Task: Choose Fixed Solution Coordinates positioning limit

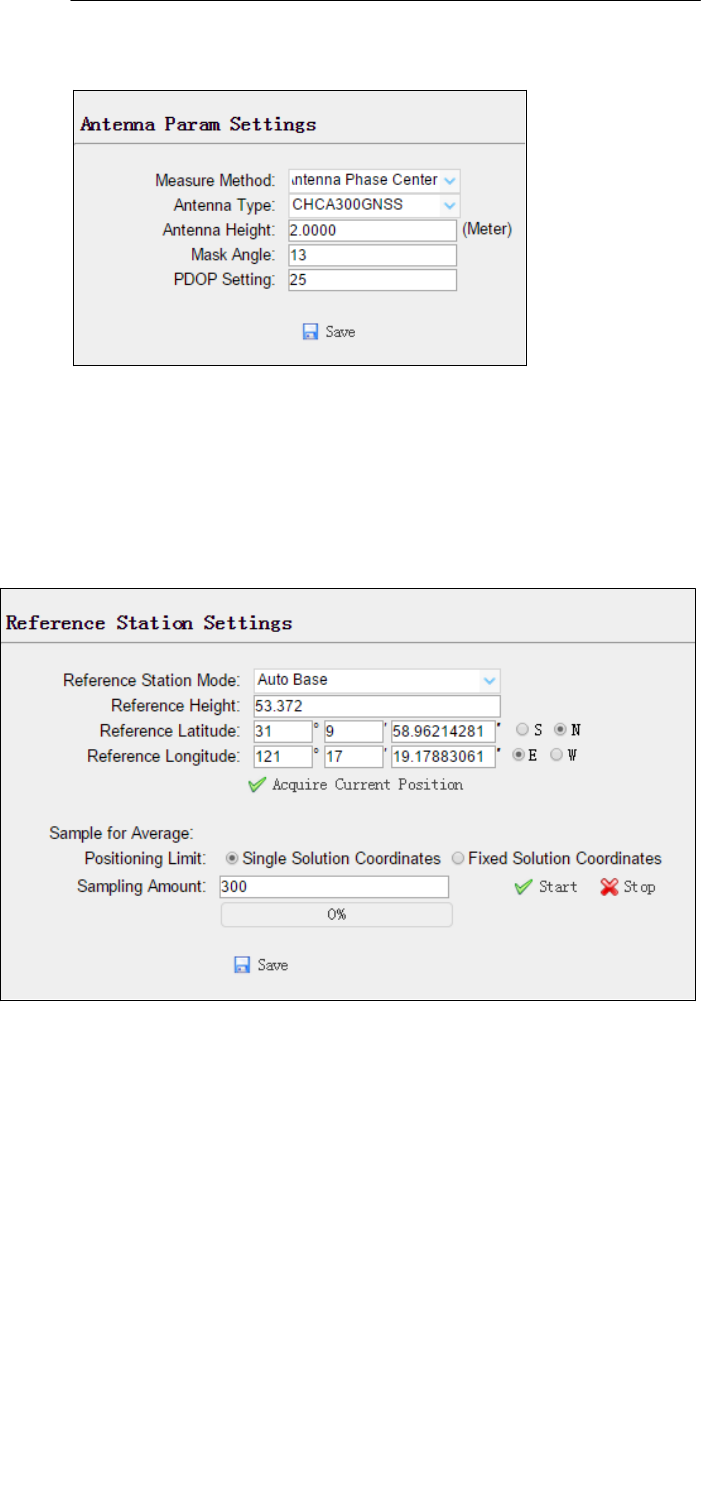Action: [x=458, y=858]
